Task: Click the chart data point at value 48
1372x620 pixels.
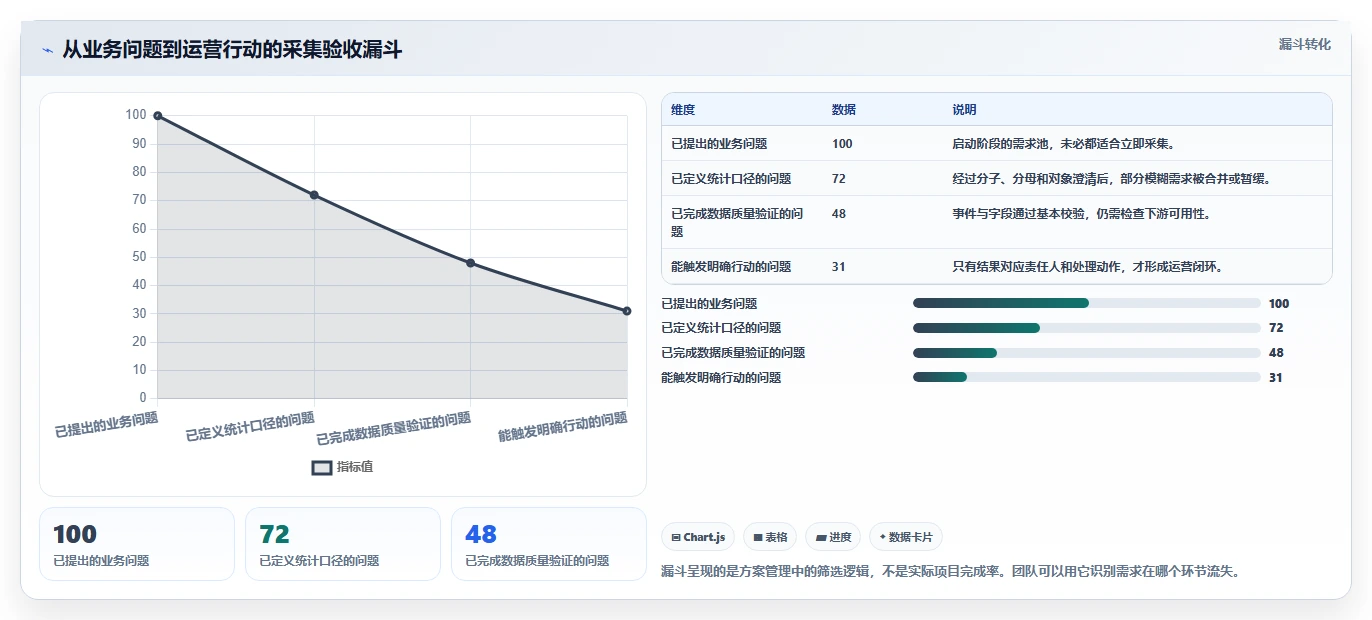Action: [471, 263]
